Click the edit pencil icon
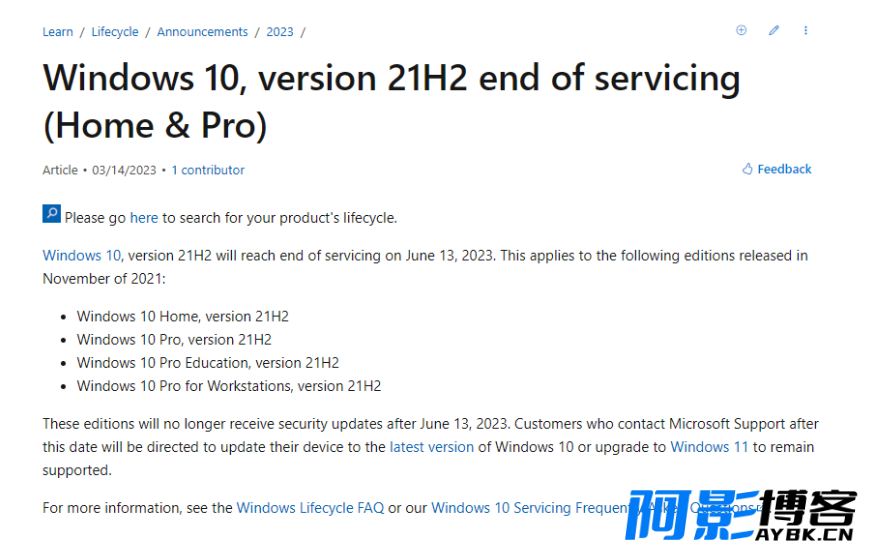The image size is (879, 551). (x=774, y=30)
